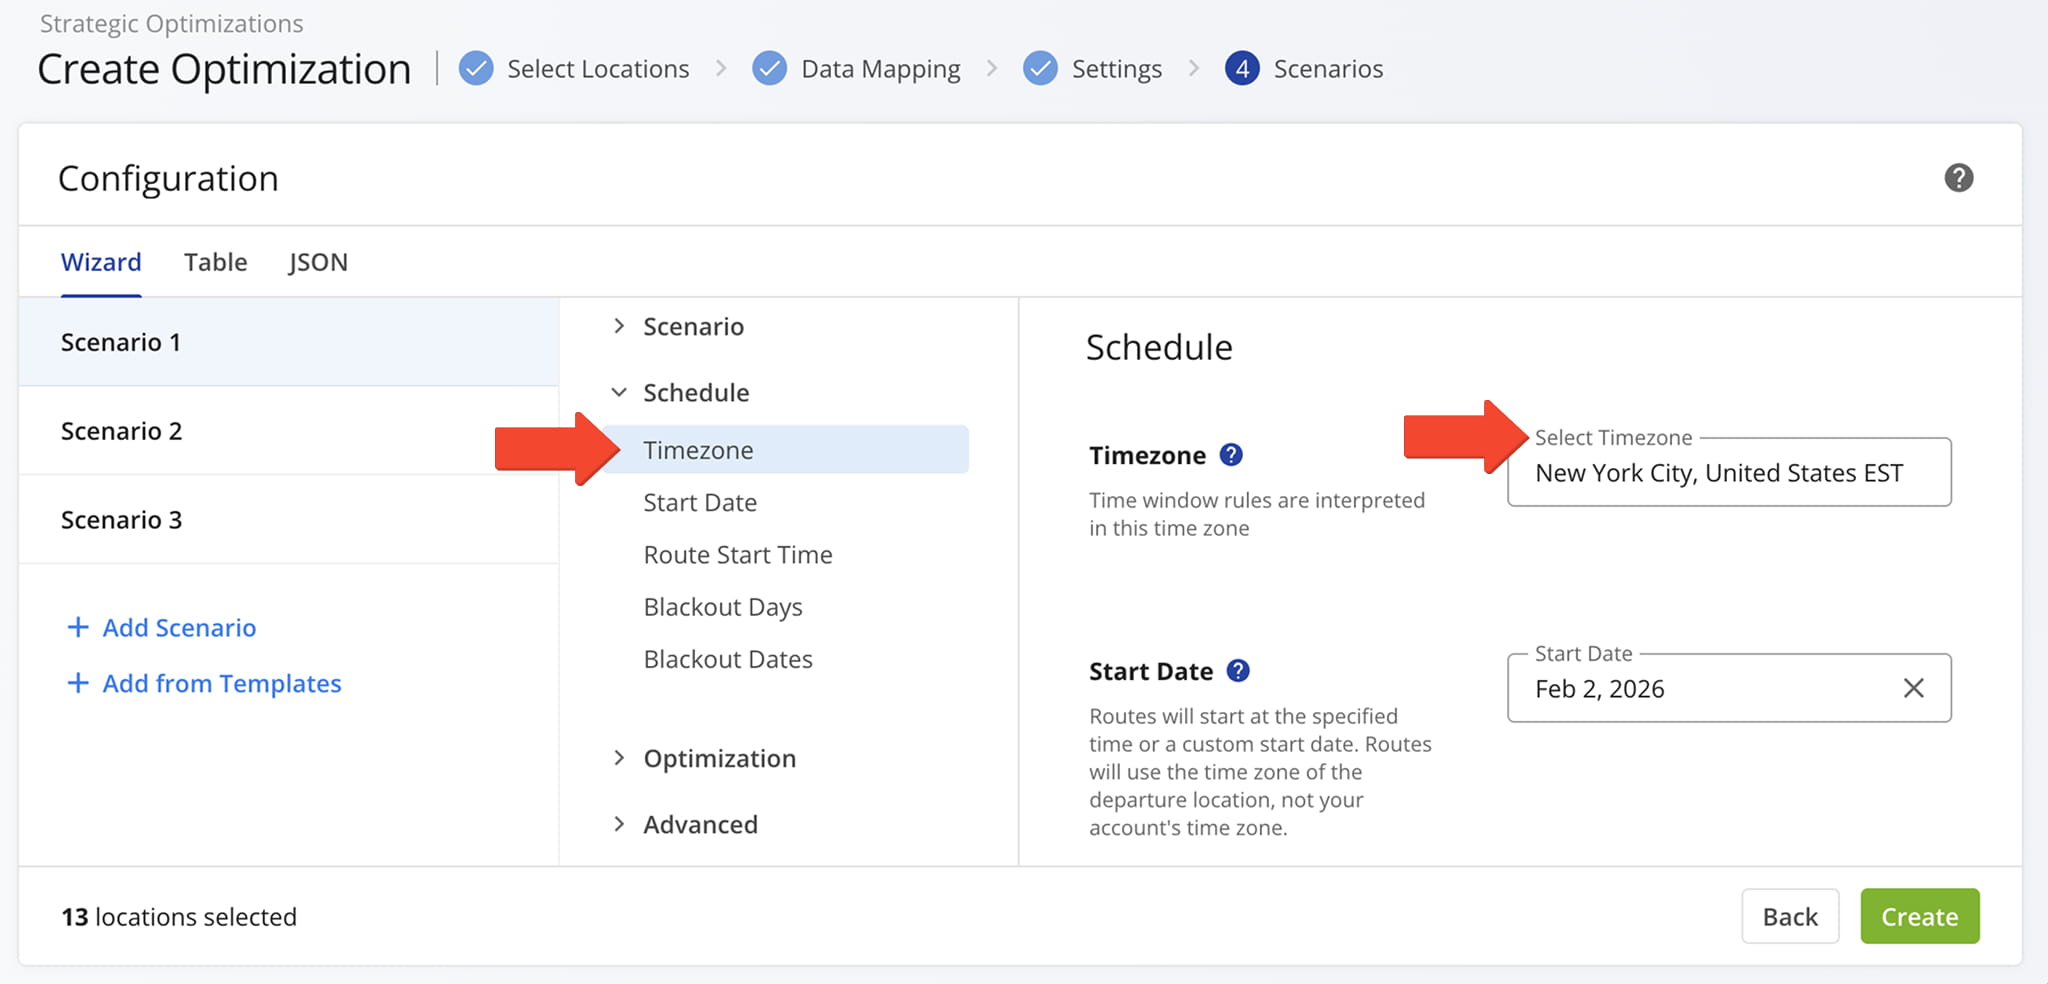Click the Data Mapping step checkmark icon
This screenshot has height=984, width=2048.
[x=769, y=69]
